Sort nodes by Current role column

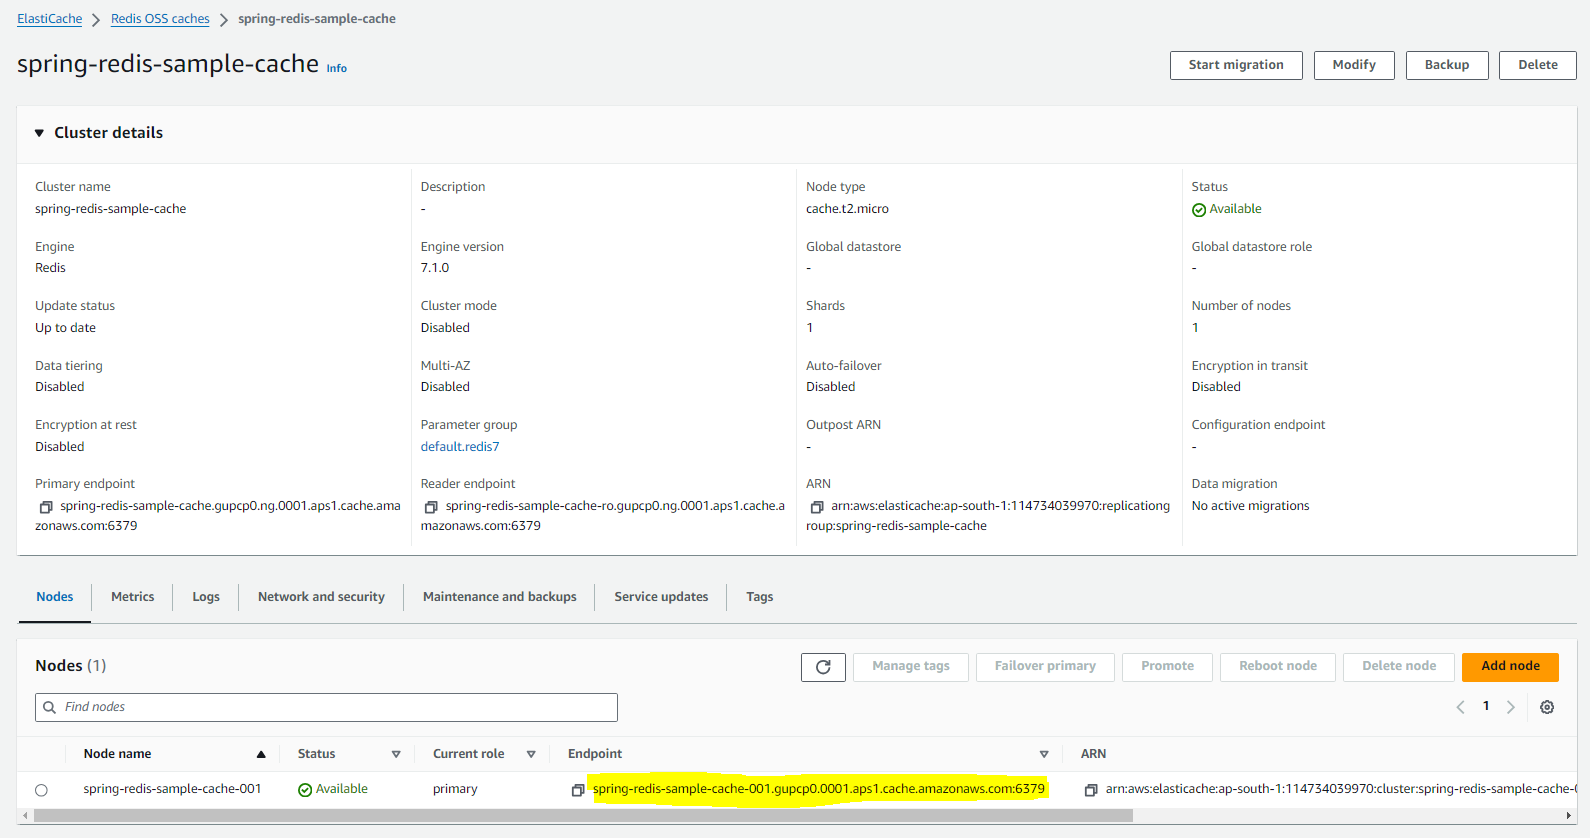[x=531, y=754]
